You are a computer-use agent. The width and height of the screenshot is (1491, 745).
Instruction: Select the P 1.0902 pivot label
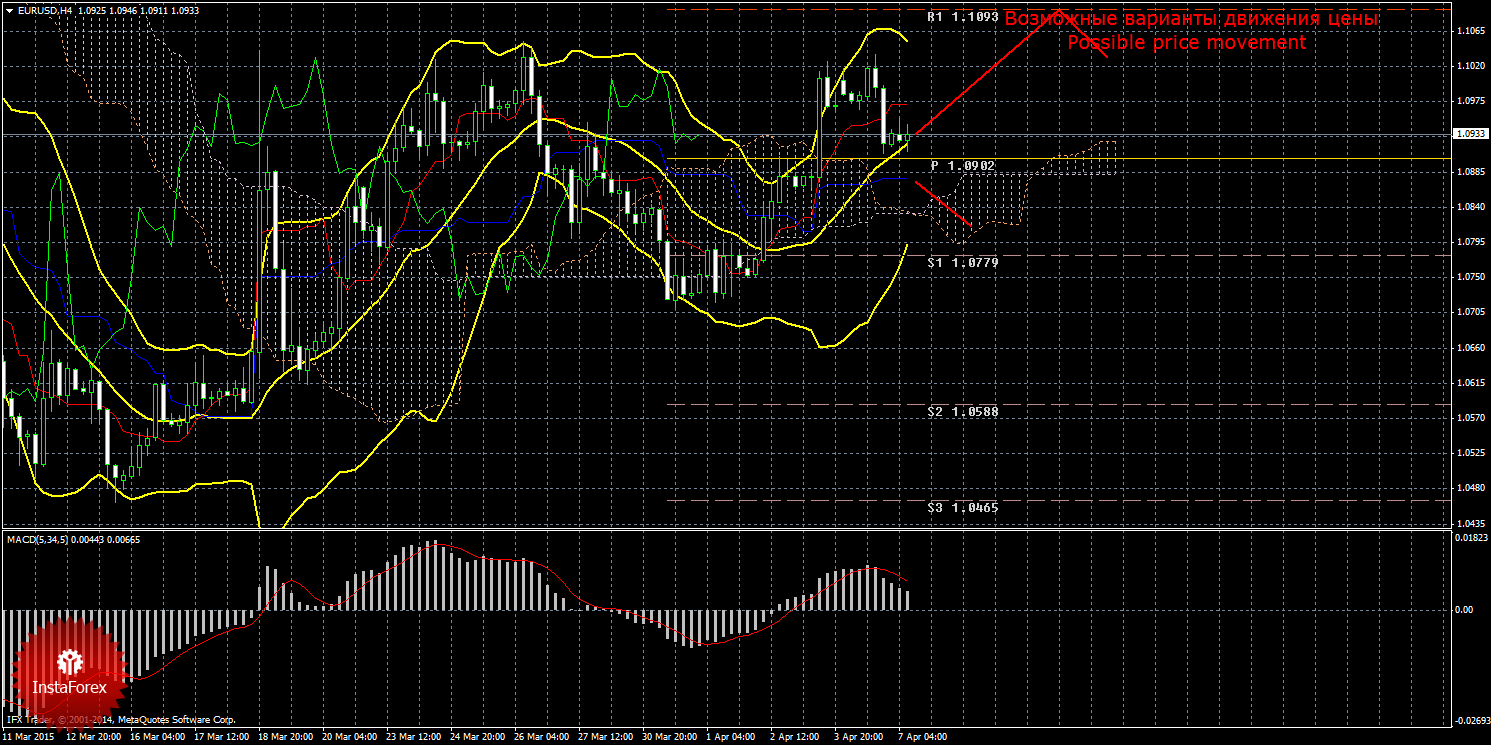pos(964,165)
